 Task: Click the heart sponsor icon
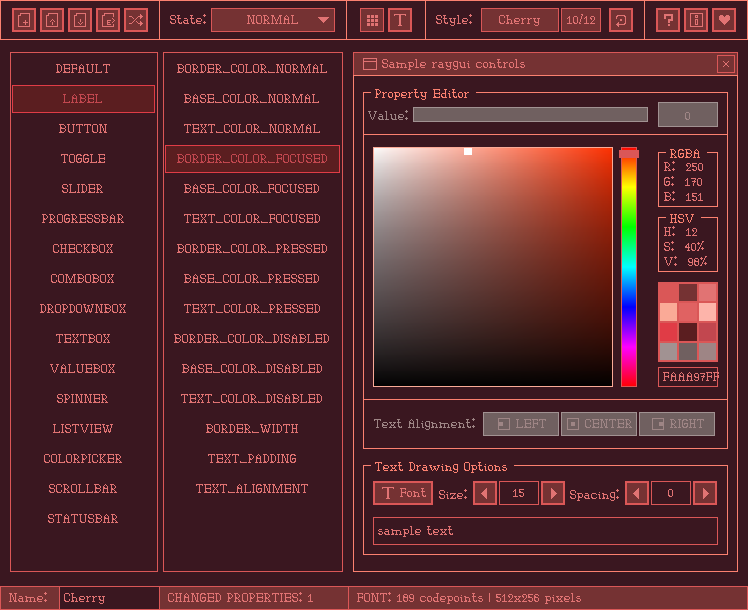724,20
